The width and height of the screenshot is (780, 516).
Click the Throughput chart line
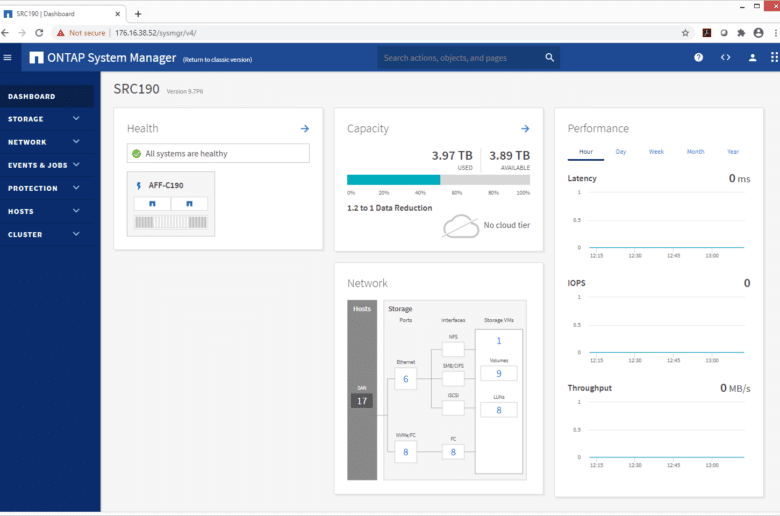(x=667, y=457)
